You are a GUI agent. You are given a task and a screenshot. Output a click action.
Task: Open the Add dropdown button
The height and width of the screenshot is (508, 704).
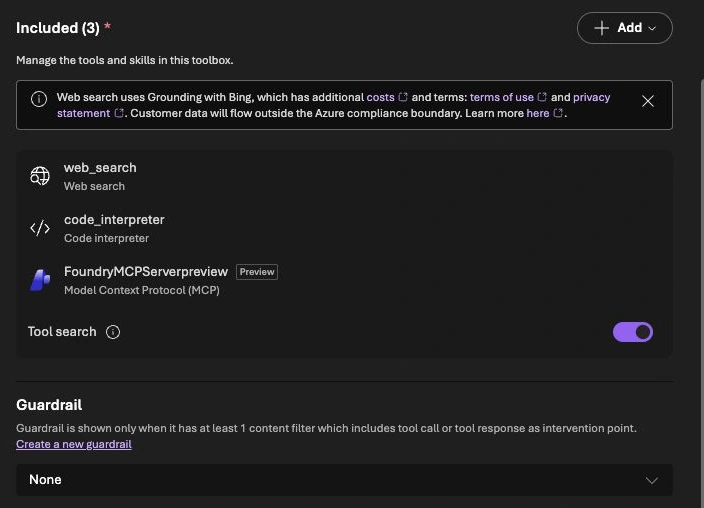625,28
